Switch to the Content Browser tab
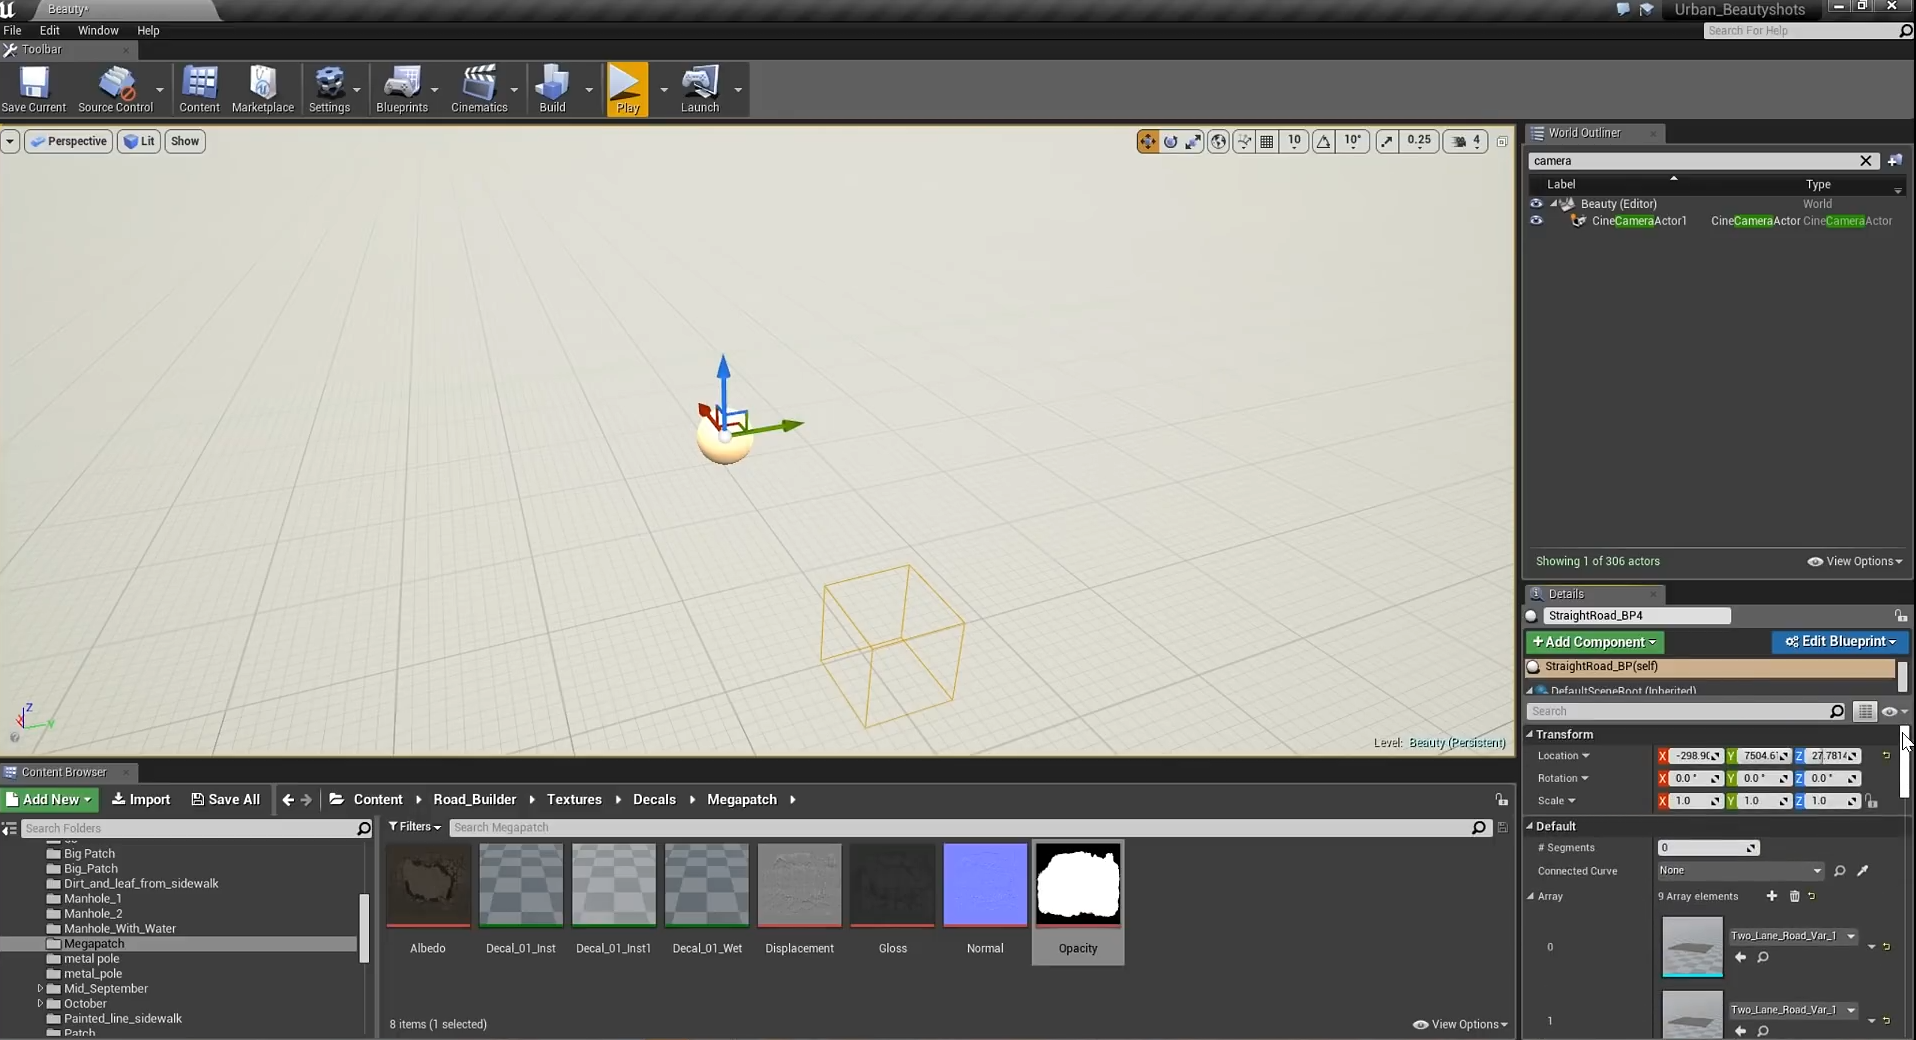 point(63,772)
